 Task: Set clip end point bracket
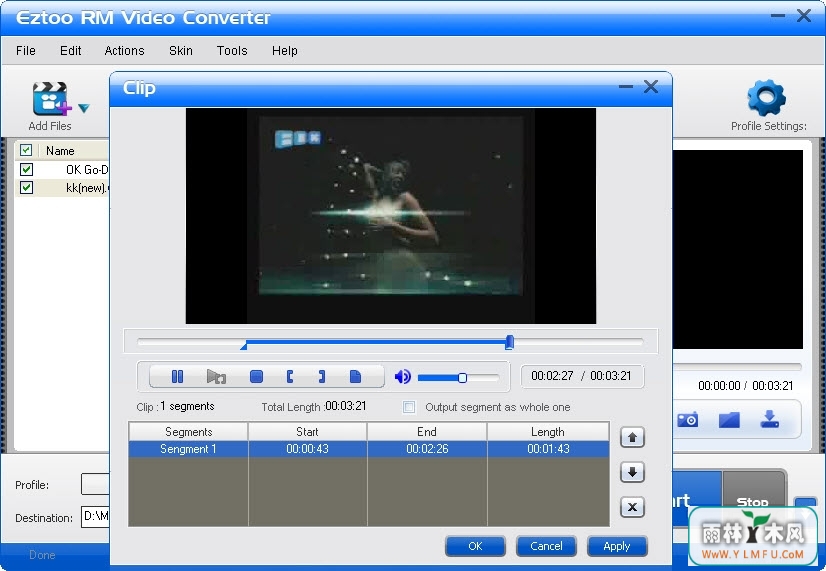322,376
